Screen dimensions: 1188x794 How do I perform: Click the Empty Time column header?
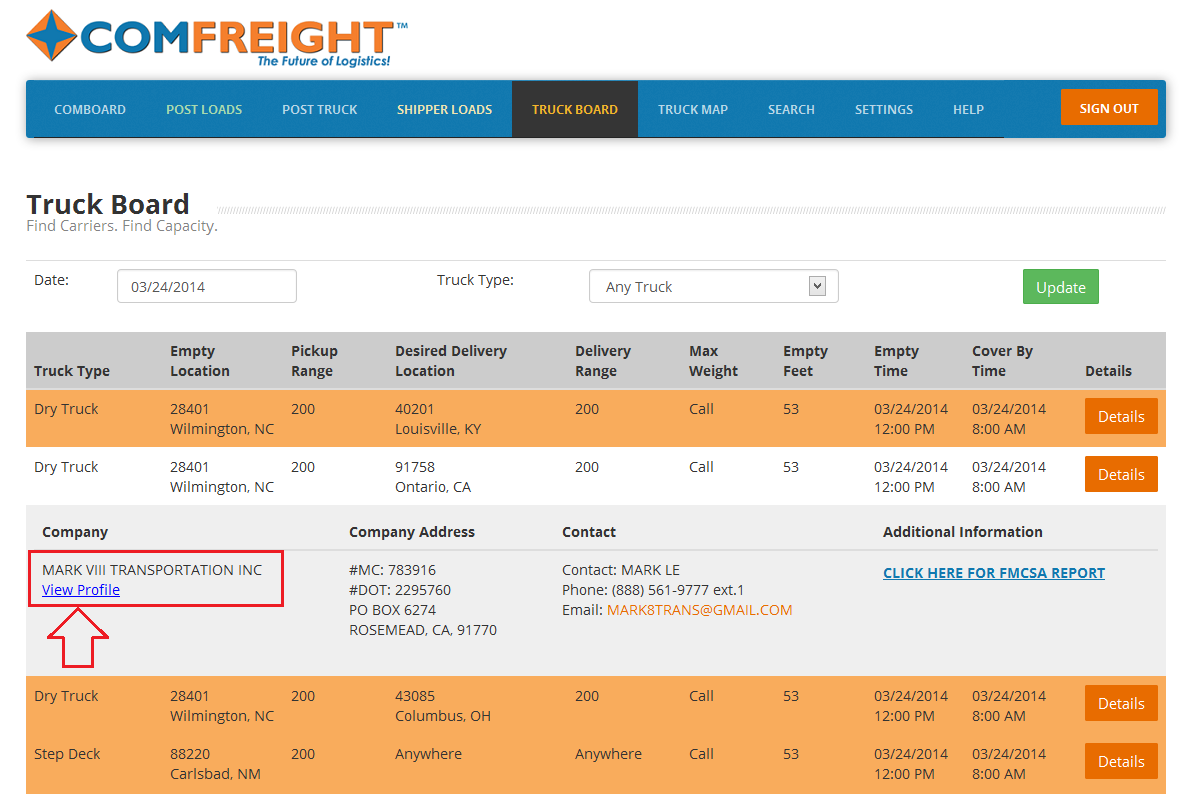(x=896, y=361)
